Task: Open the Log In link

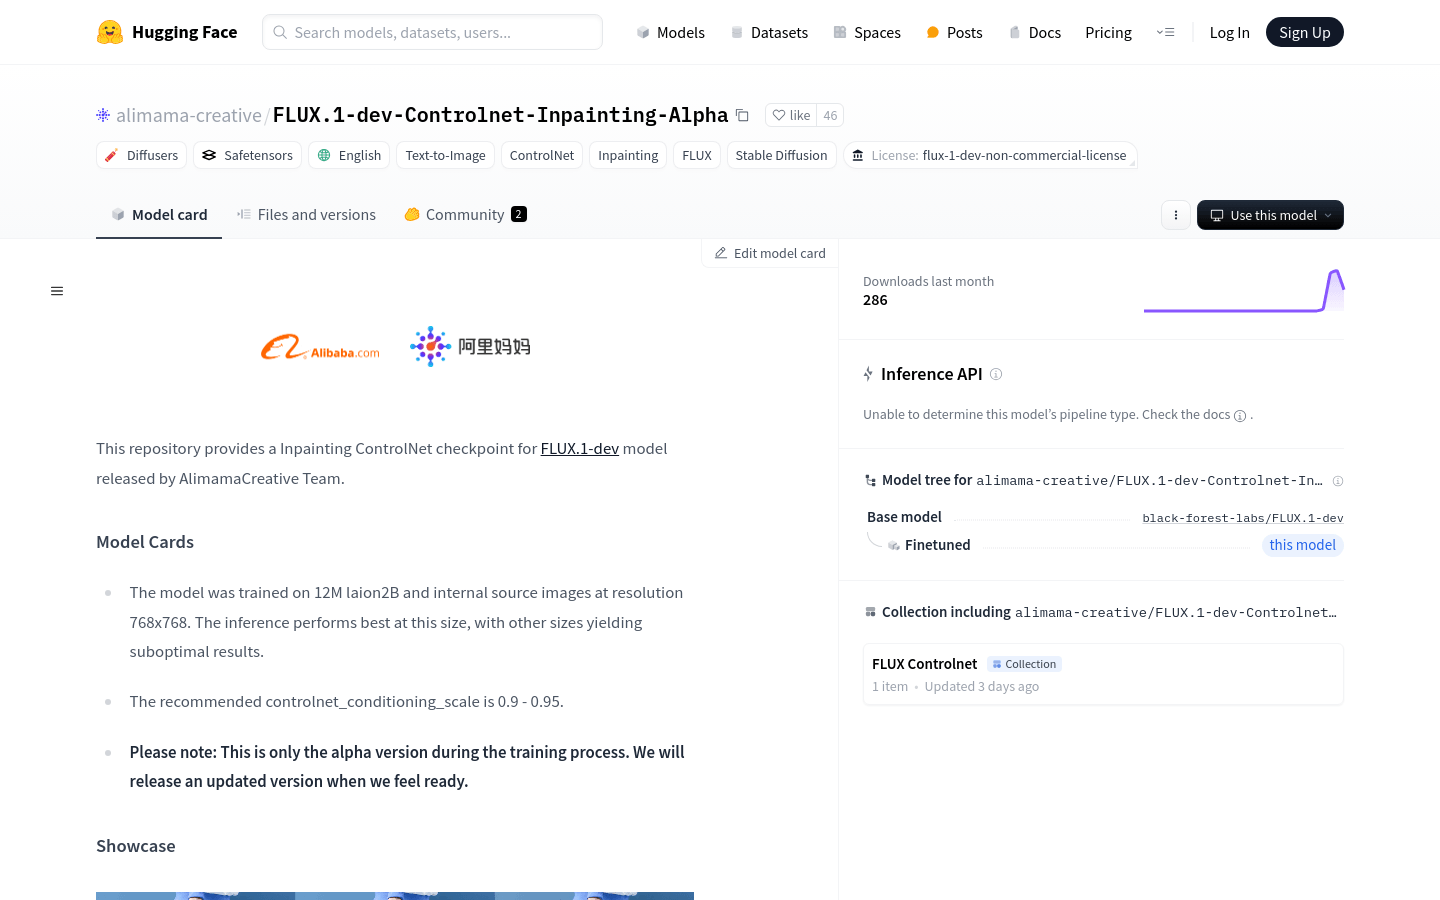Action: 1229,32
